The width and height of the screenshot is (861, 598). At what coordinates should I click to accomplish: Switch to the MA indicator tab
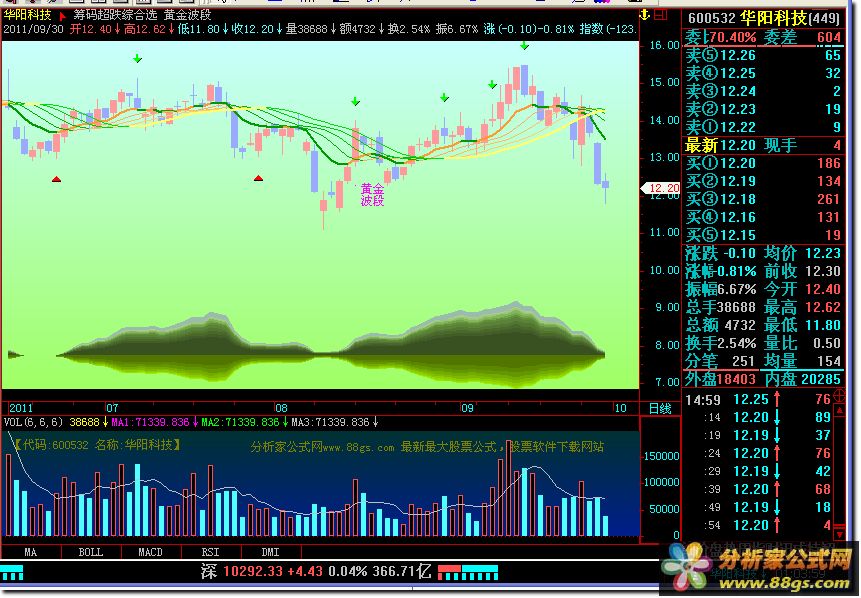(31, 552)
